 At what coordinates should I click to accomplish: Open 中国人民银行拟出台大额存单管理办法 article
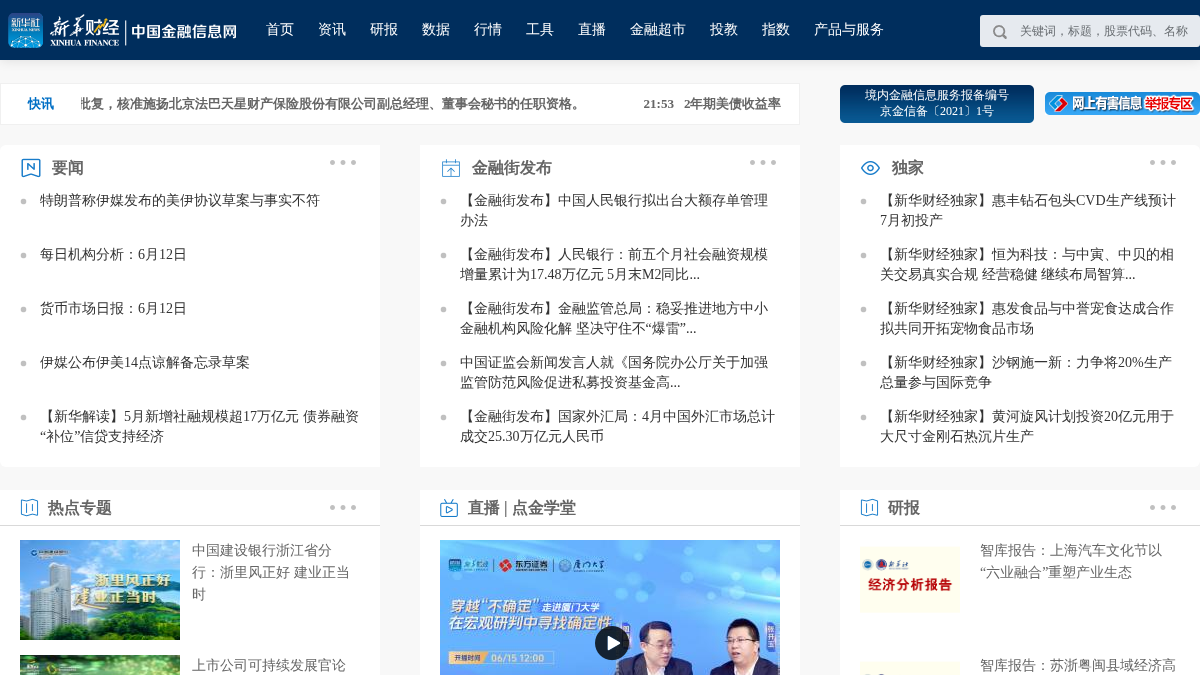615,211
